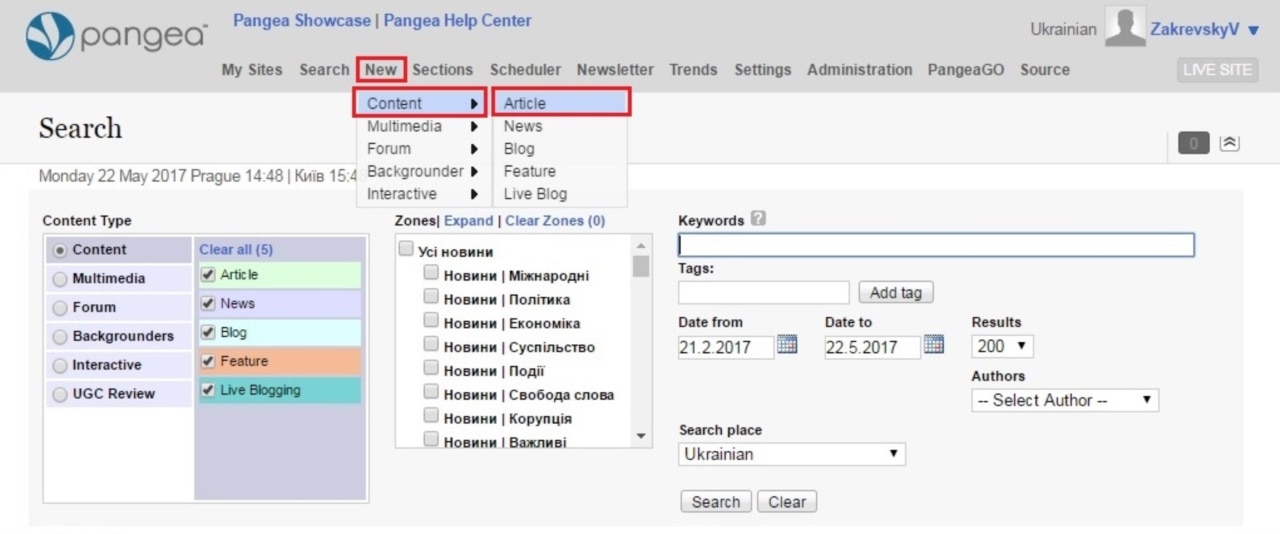Open the Date from calendar picker
The height and width of the screenshot is (534, 1280).
pyautogui.click(x=787, y=345)
